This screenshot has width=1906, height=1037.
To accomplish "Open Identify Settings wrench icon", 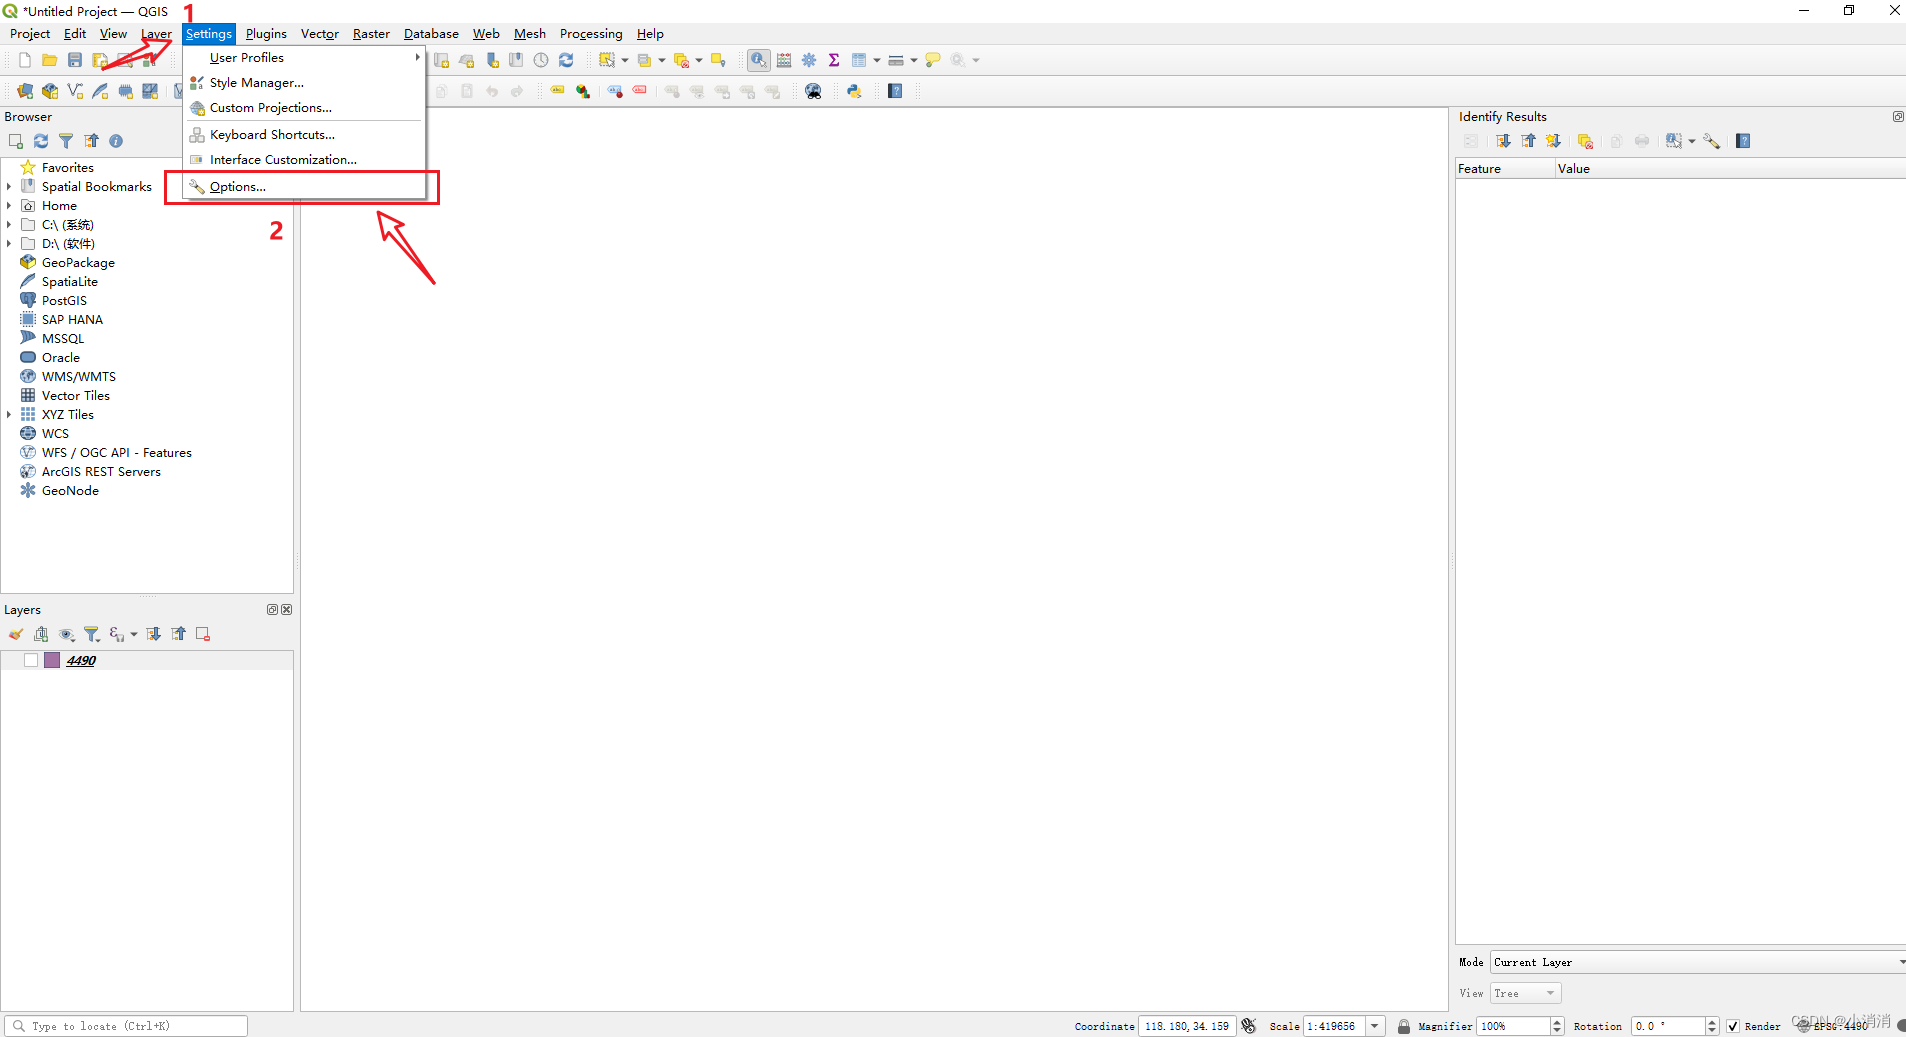I will pos(1712,141).
